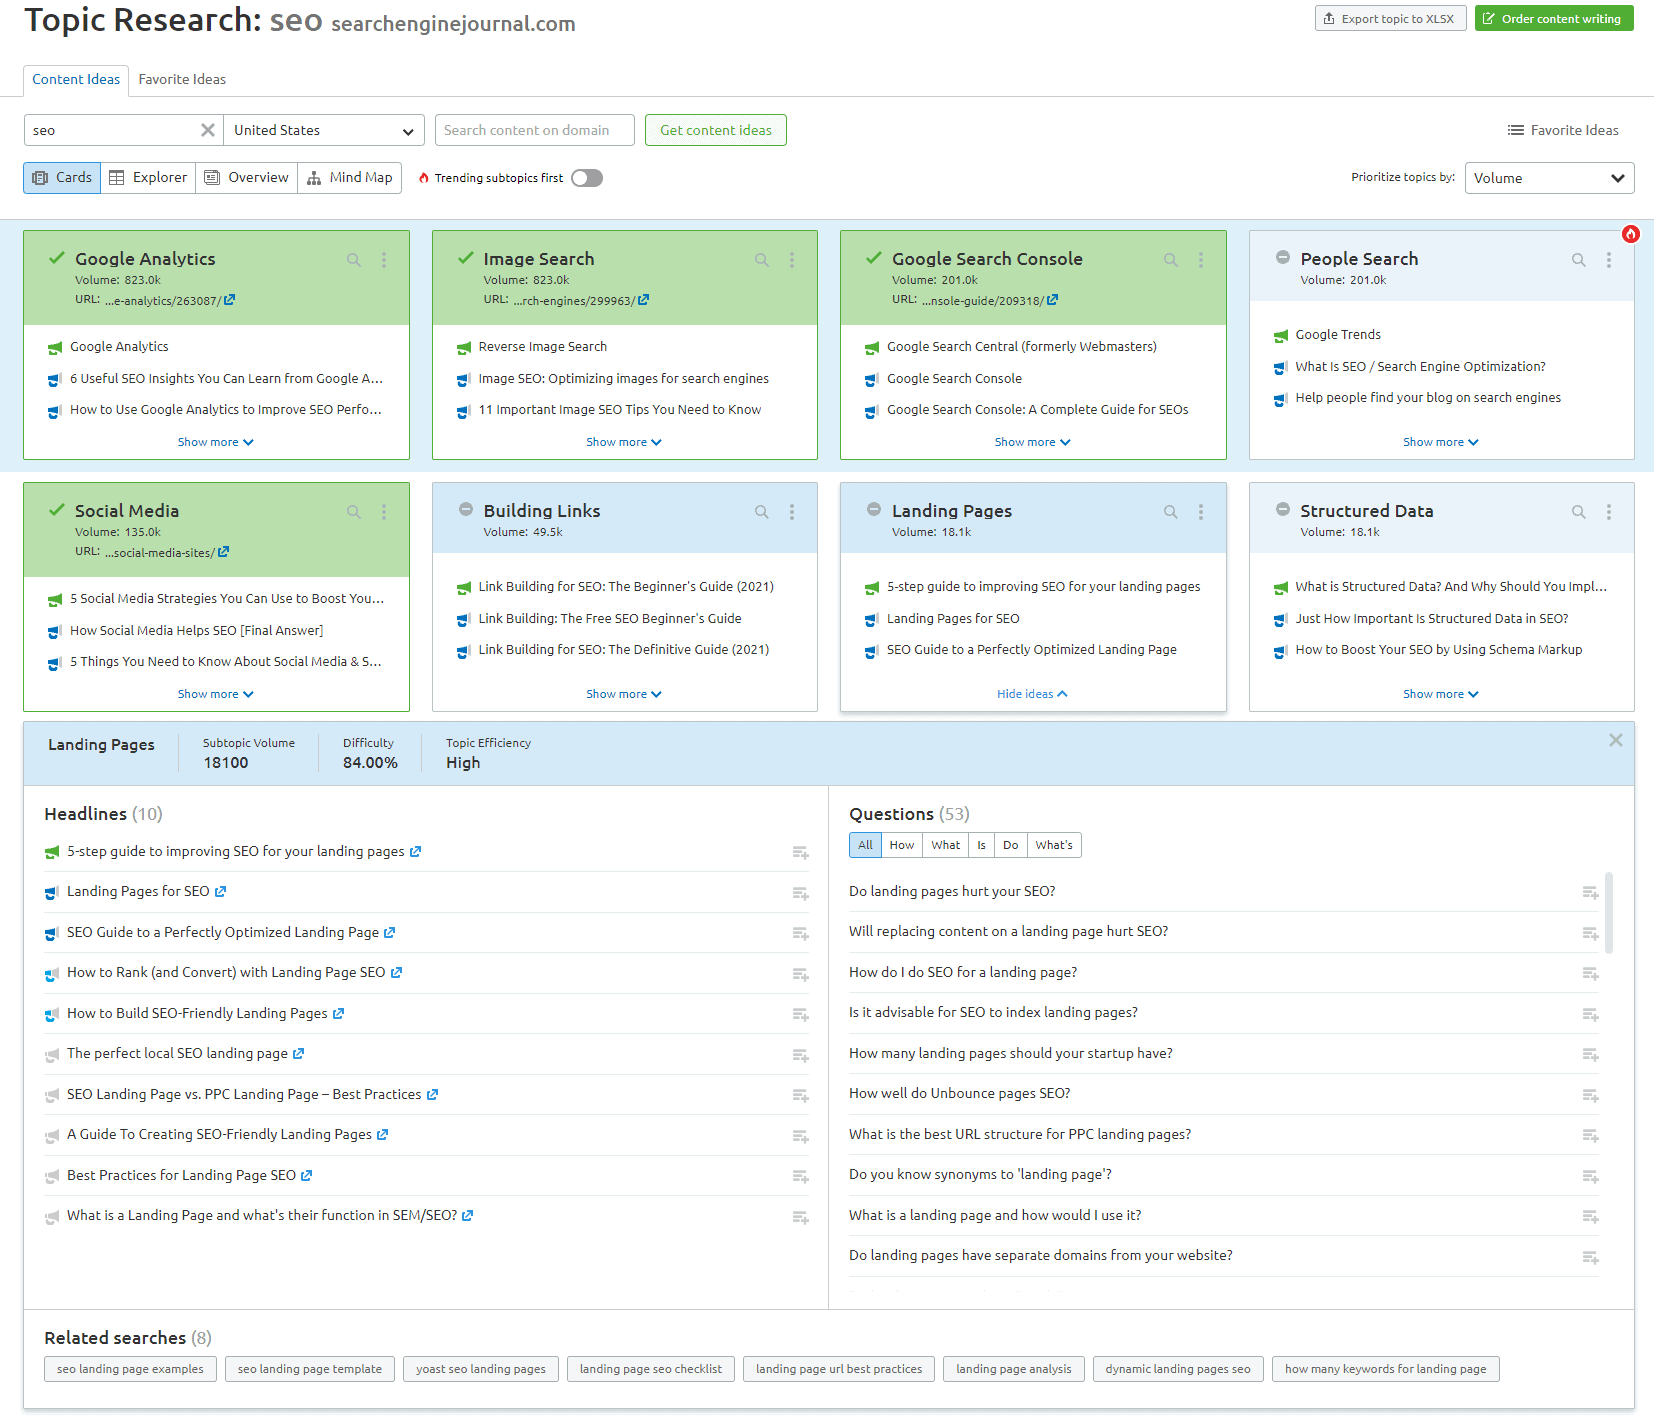
Task: Open external link for Landing Pages for SEO headline
Action: tap(221, 891)
